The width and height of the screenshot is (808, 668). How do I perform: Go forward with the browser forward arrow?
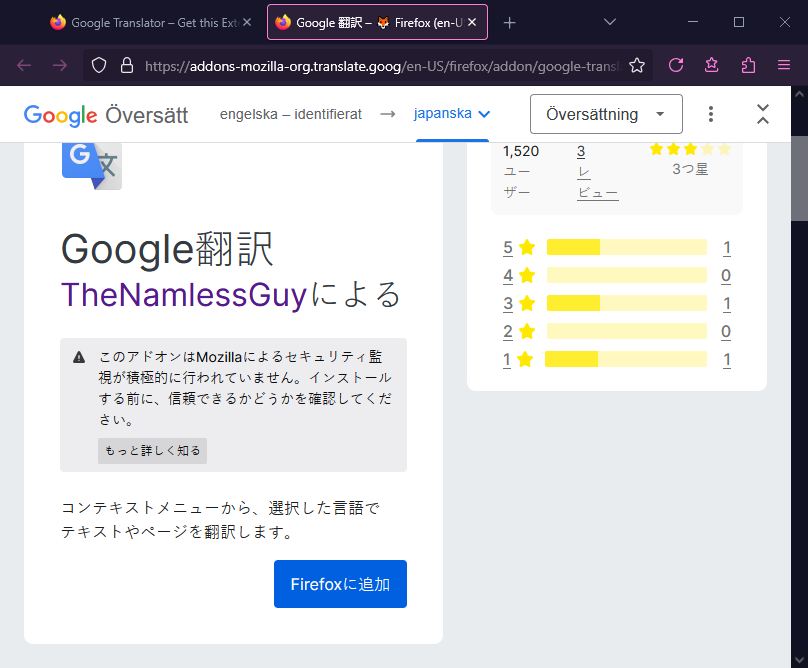60,65
